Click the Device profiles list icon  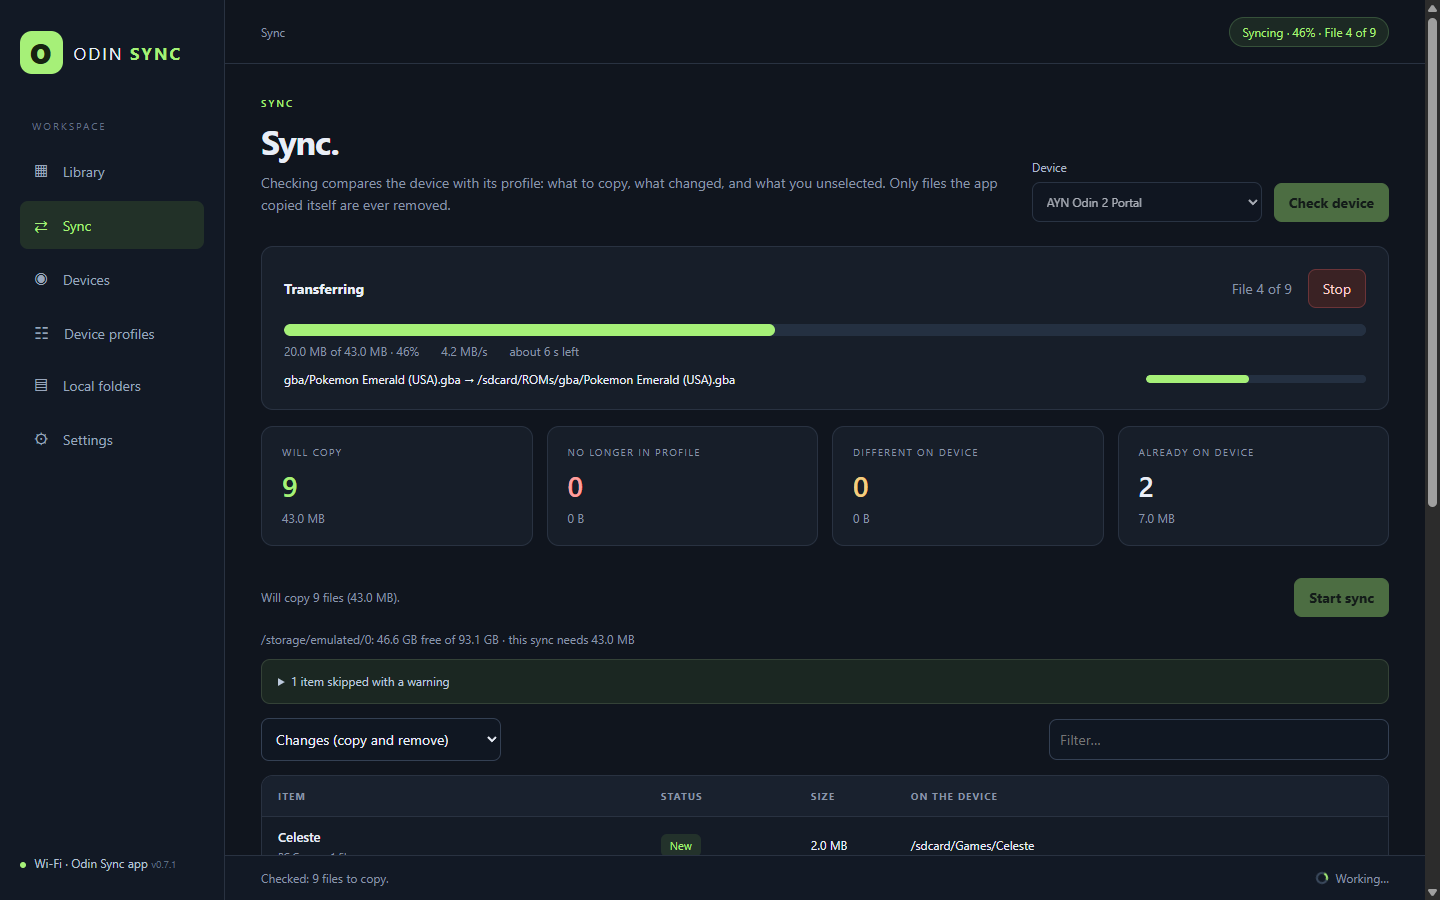(x=41, y=333)
